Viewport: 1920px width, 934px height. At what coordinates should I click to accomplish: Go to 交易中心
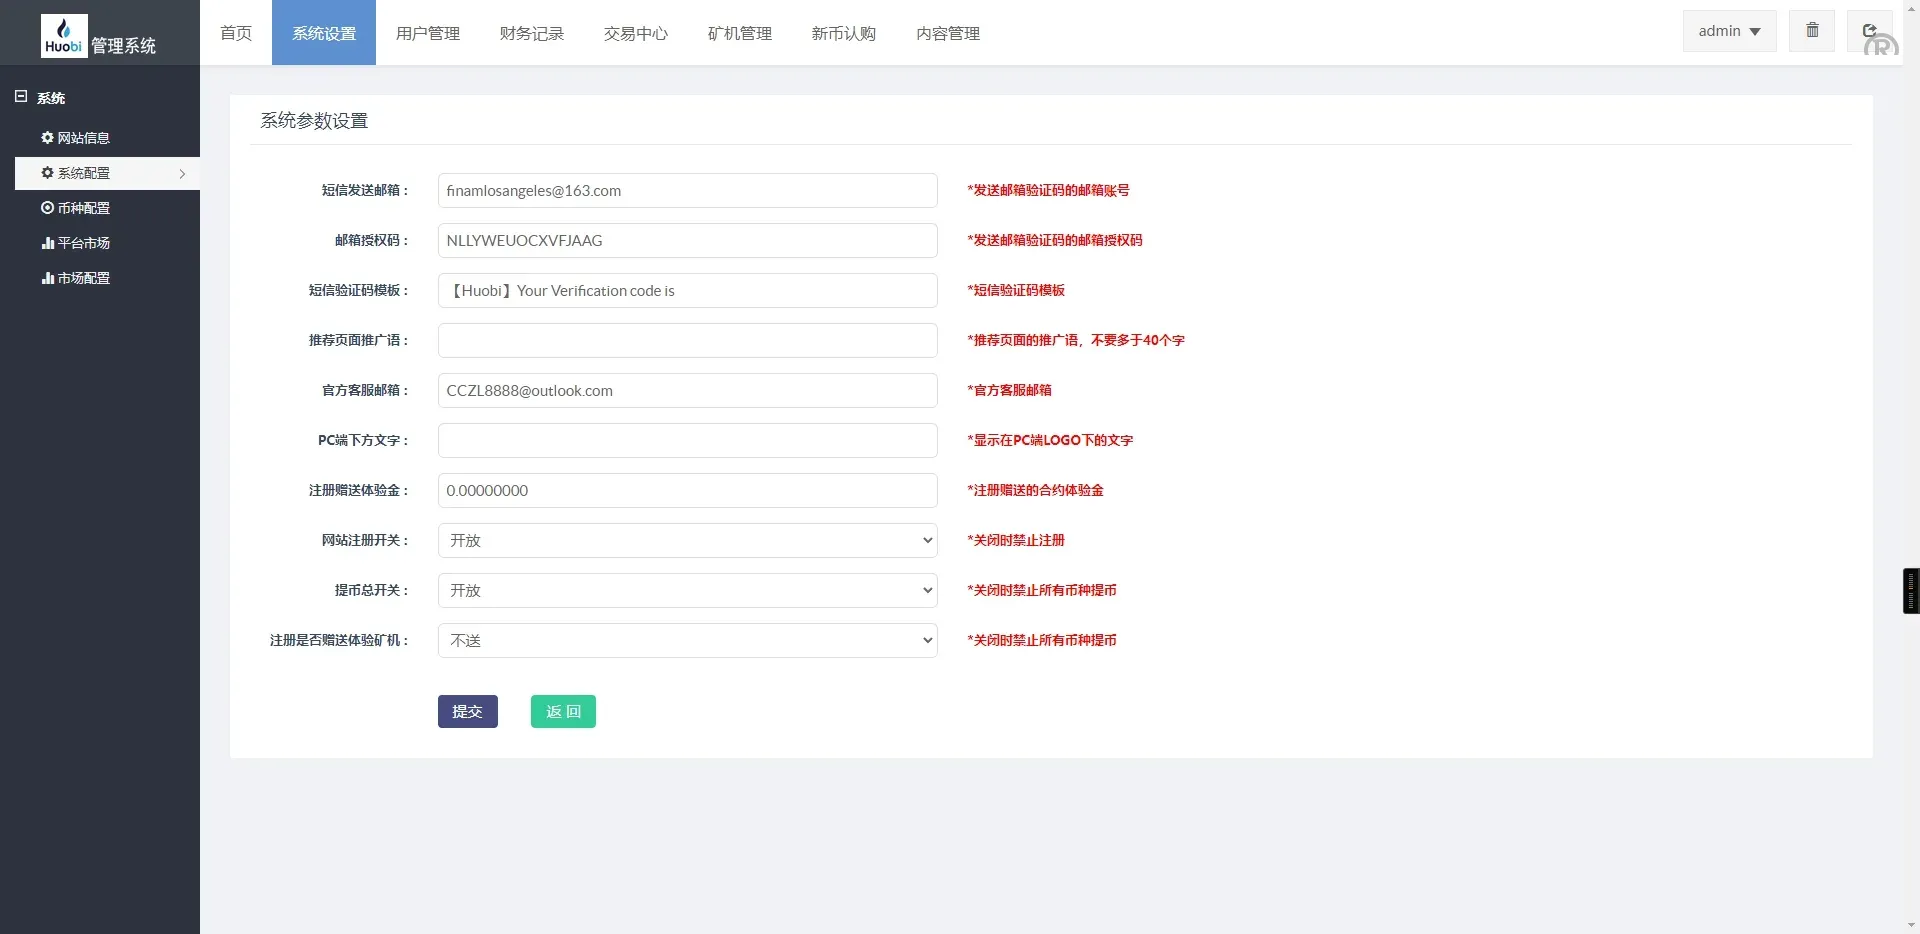635,32
